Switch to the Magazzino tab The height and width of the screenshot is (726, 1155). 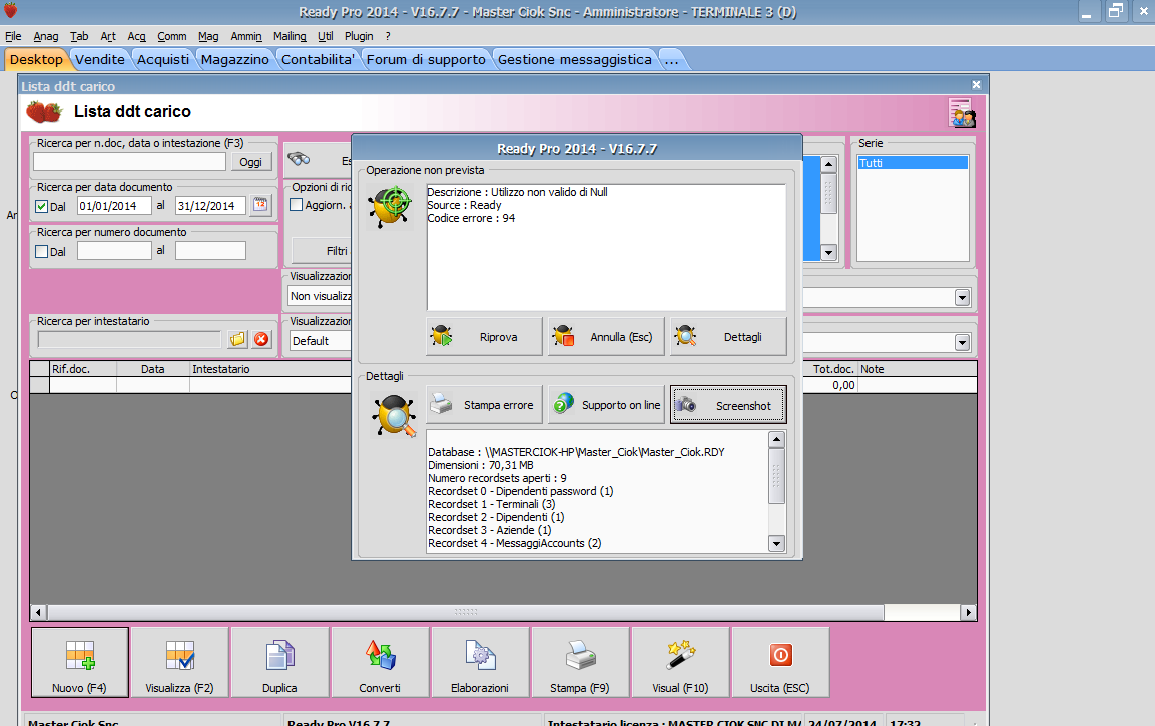(x=235, y=60)
